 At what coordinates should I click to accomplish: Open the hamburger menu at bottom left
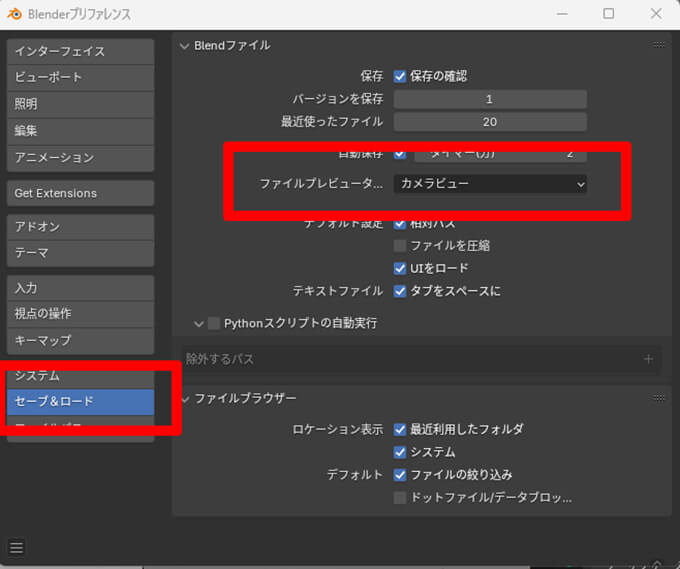tap(17, 547)
